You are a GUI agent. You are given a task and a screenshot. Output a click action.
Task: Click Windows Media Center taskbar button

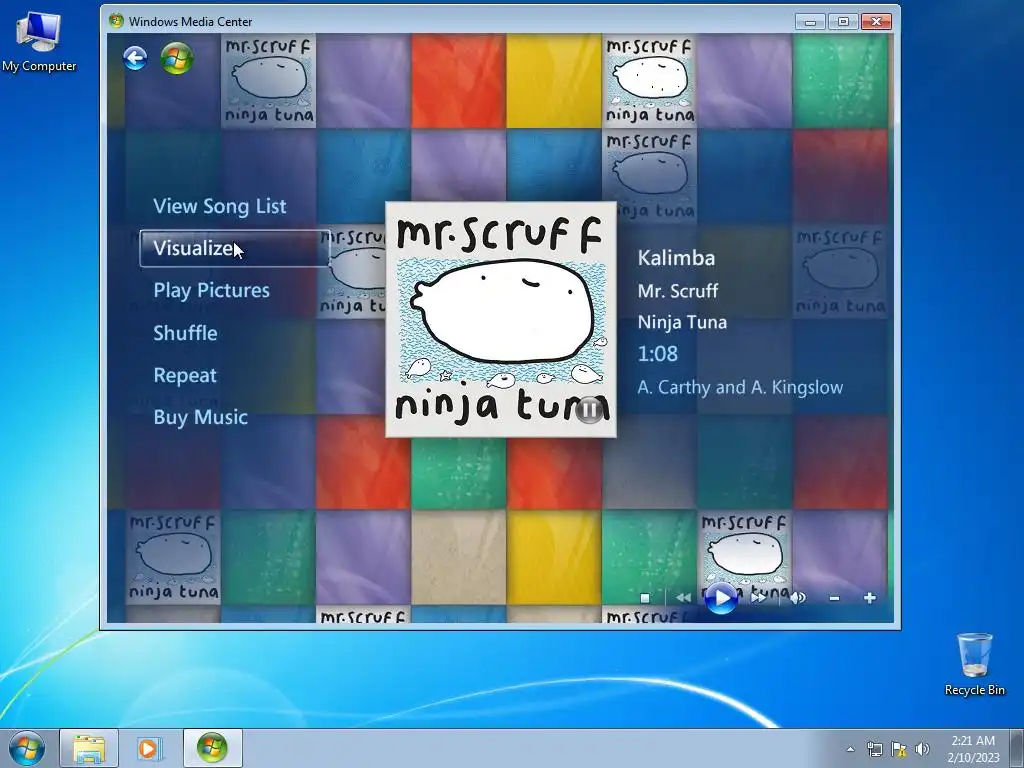[x=212, y=748]
